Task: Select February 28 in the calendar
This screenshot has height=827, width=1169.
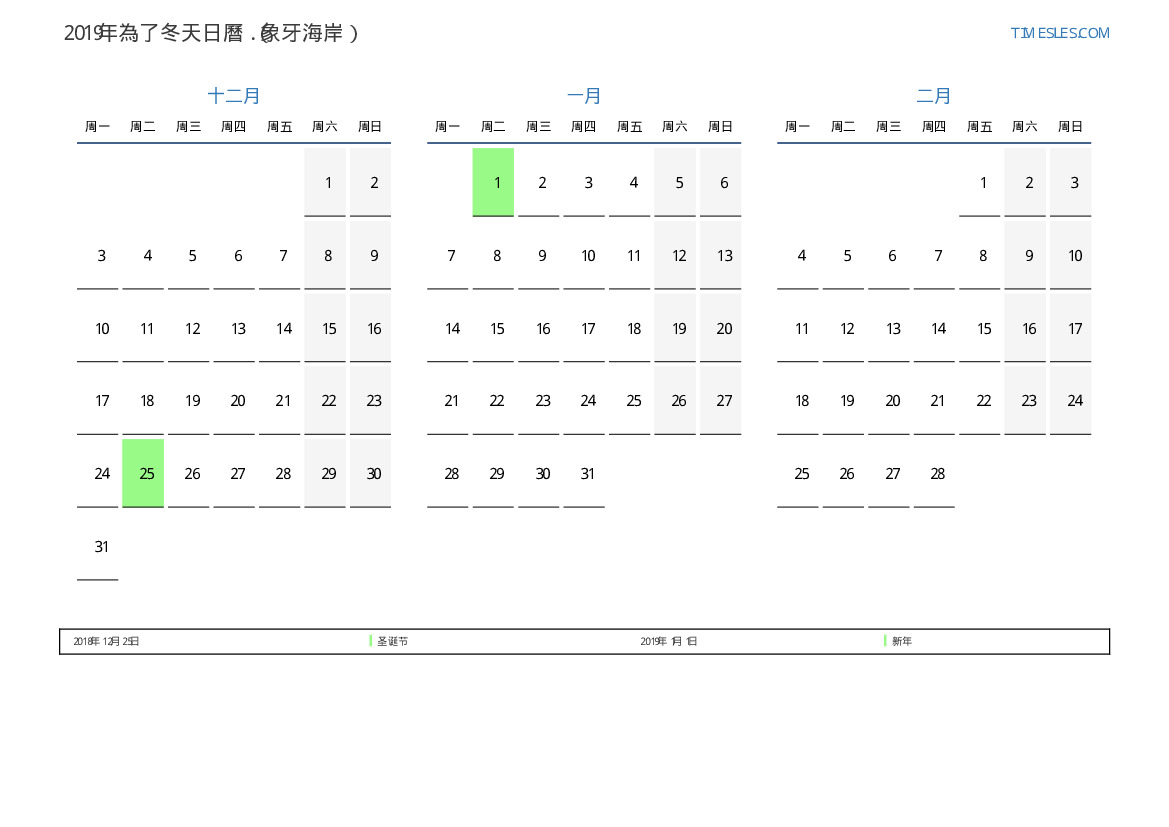Action: (937, 474)
